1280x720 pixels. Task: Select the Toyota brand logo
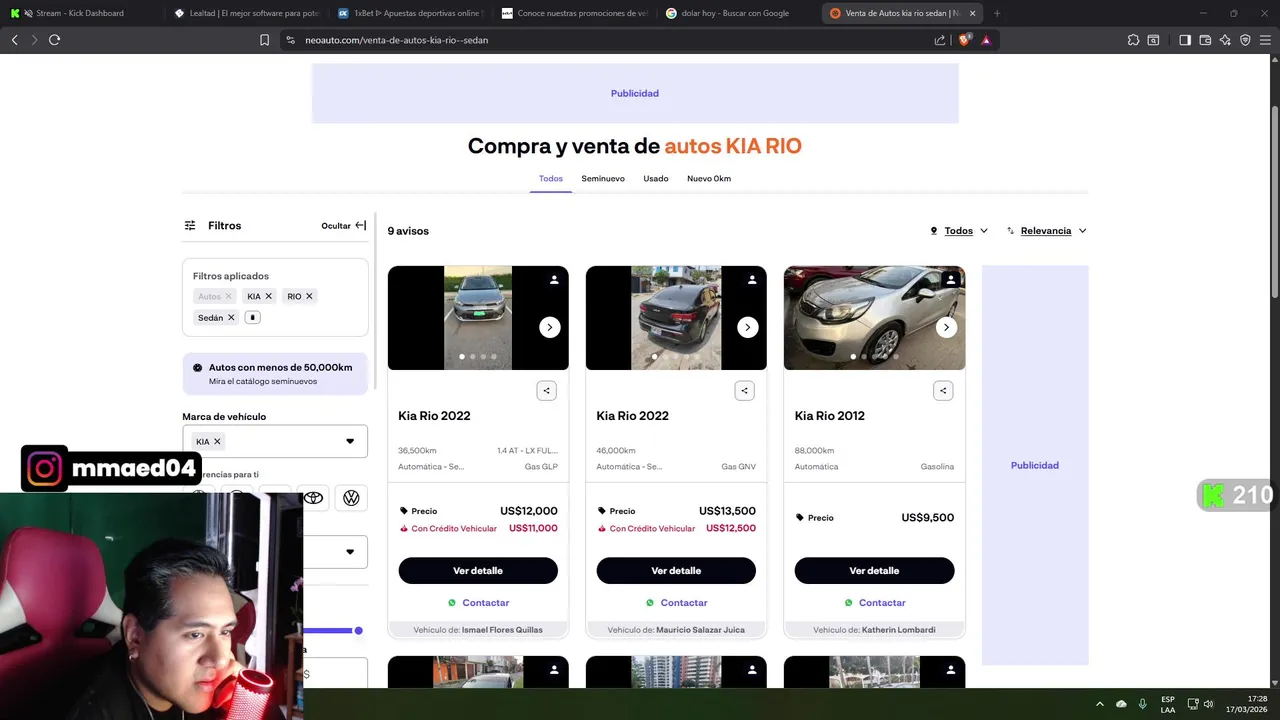pyautogui.click(x=313, y=498)
